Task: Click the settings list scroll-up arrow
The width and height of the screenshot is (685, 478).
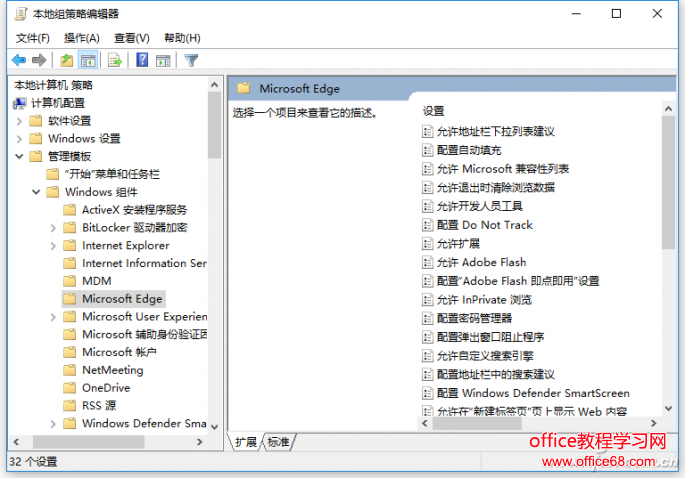Action: [668, 109]
